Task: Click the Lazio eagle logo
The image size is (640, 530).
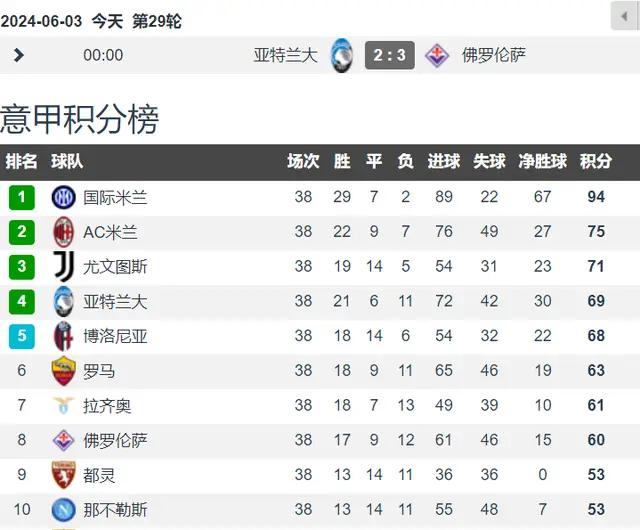Action: 63,405
